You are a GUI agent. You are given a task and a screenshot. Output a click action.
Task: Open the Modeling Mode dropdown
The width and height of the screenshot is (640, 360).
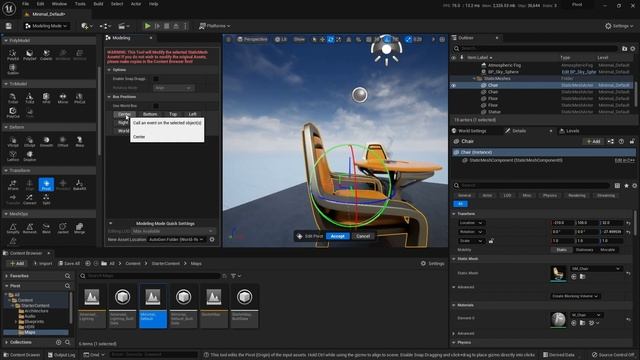pyautogui.click(x=47, y=26)
